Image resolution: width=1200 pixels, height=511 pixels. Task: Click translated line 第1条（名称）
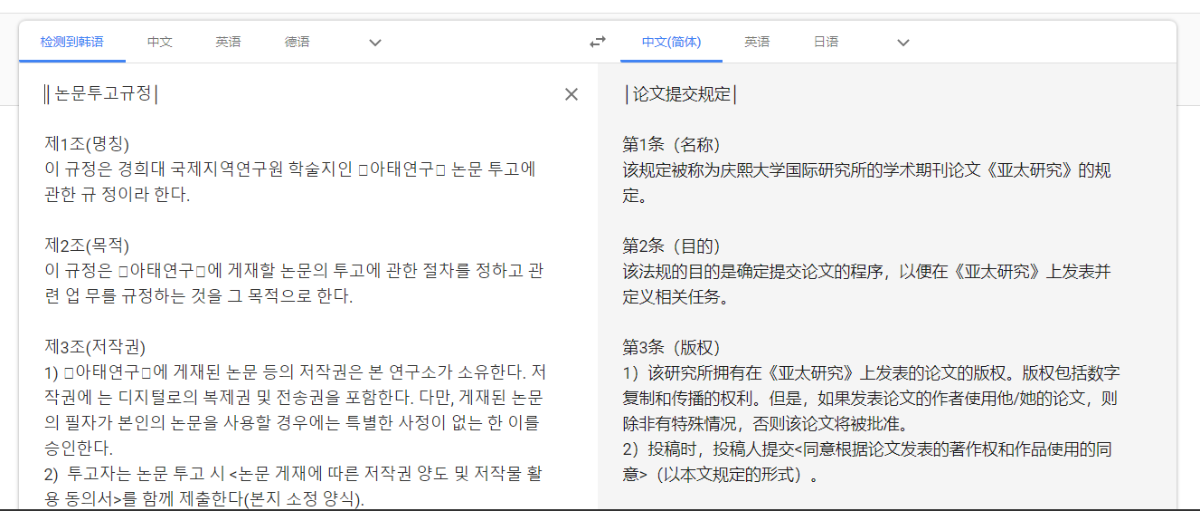click(671, 144)
